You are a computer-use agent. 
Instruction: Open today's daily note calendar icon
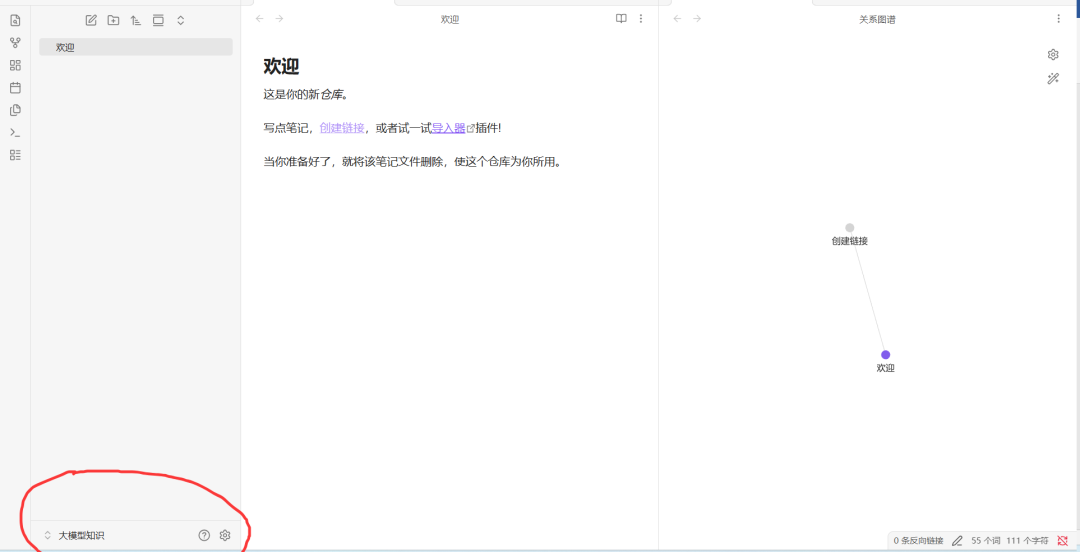[15, 88]
